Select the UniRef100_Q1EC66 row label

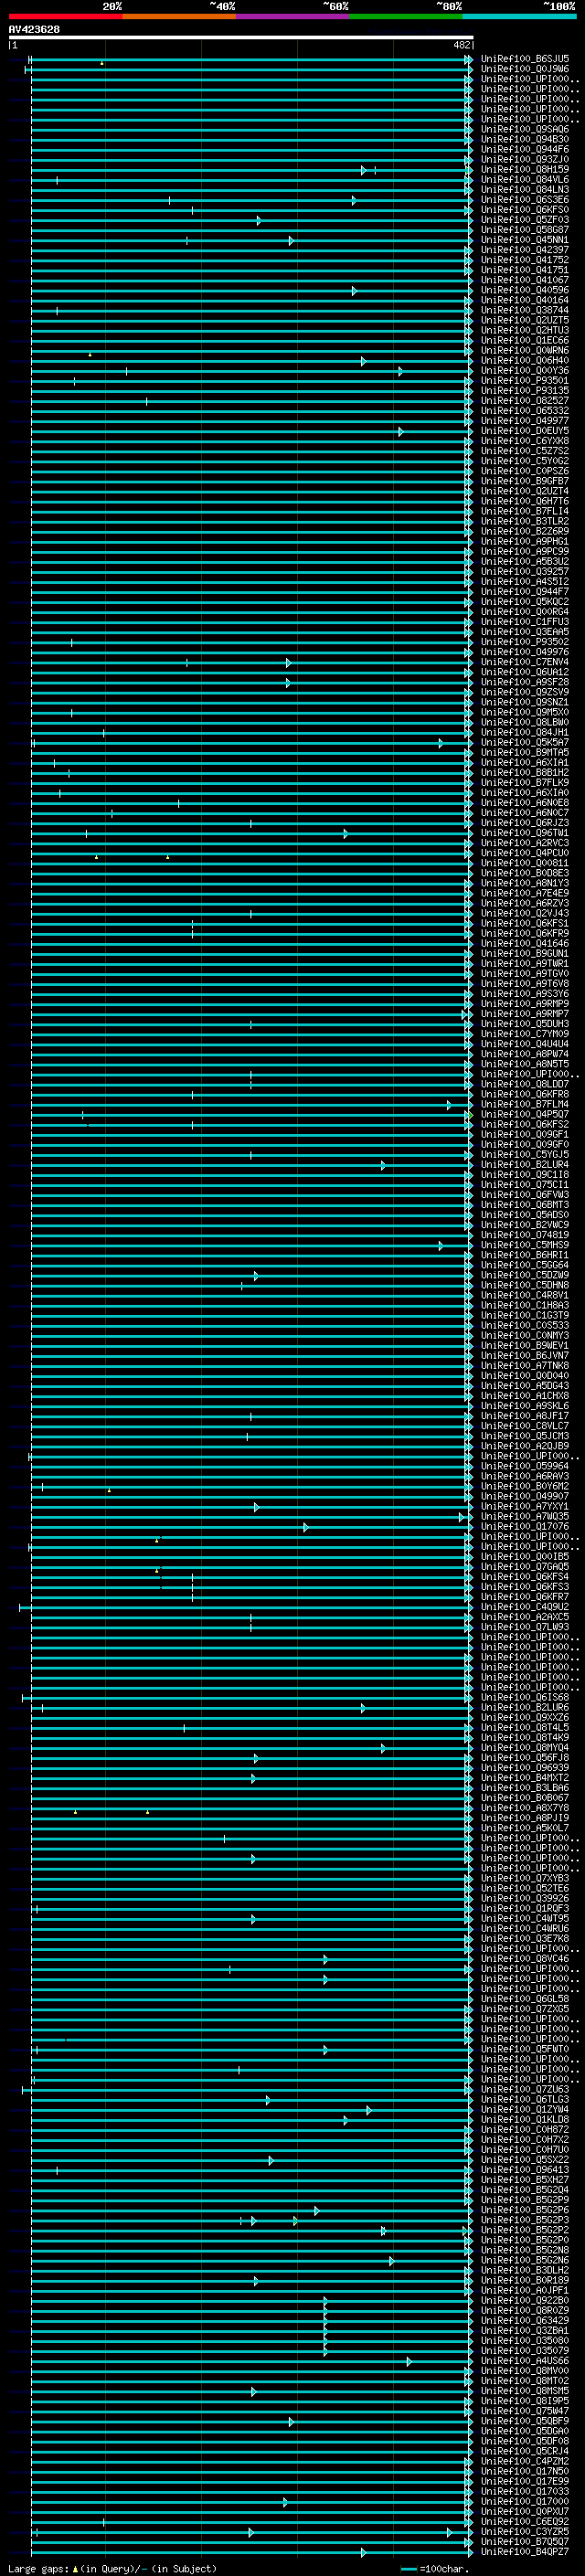coord(525,340)
